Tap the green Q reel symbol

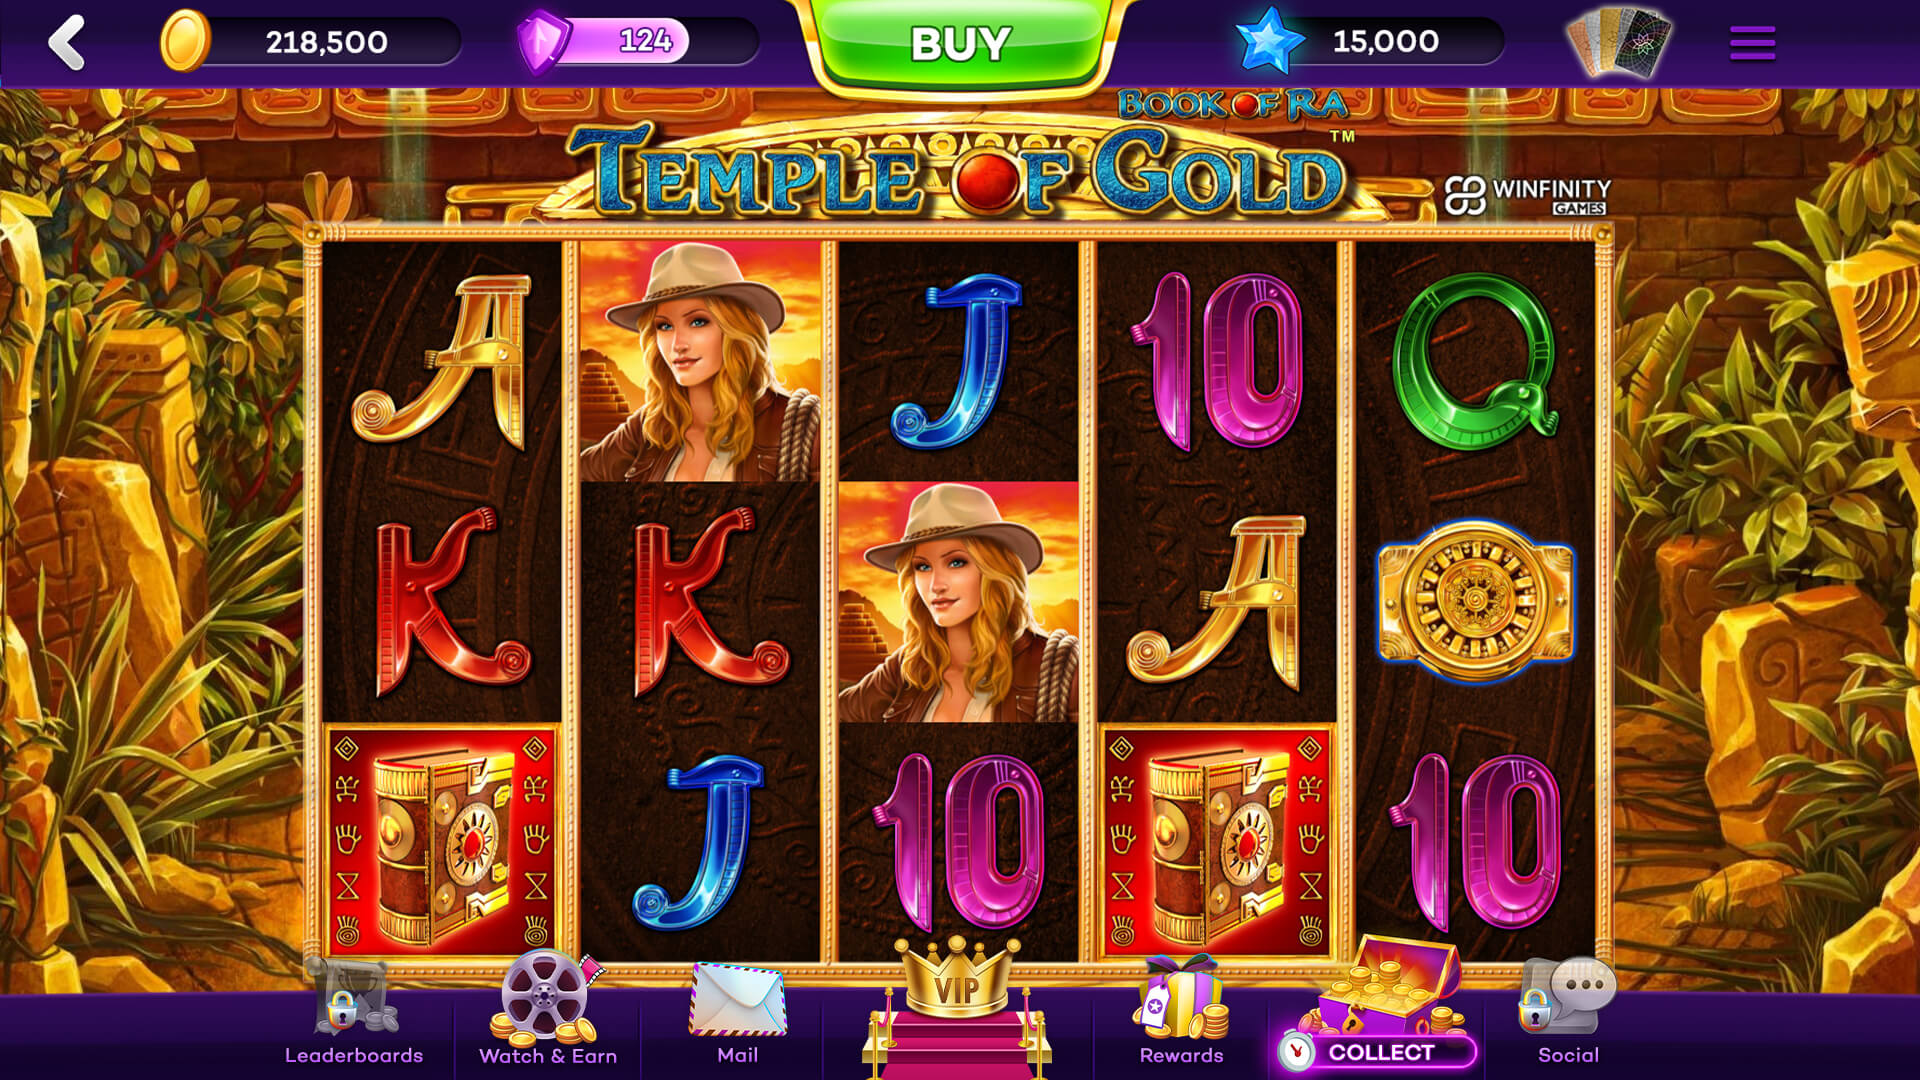click(1475, 360)
